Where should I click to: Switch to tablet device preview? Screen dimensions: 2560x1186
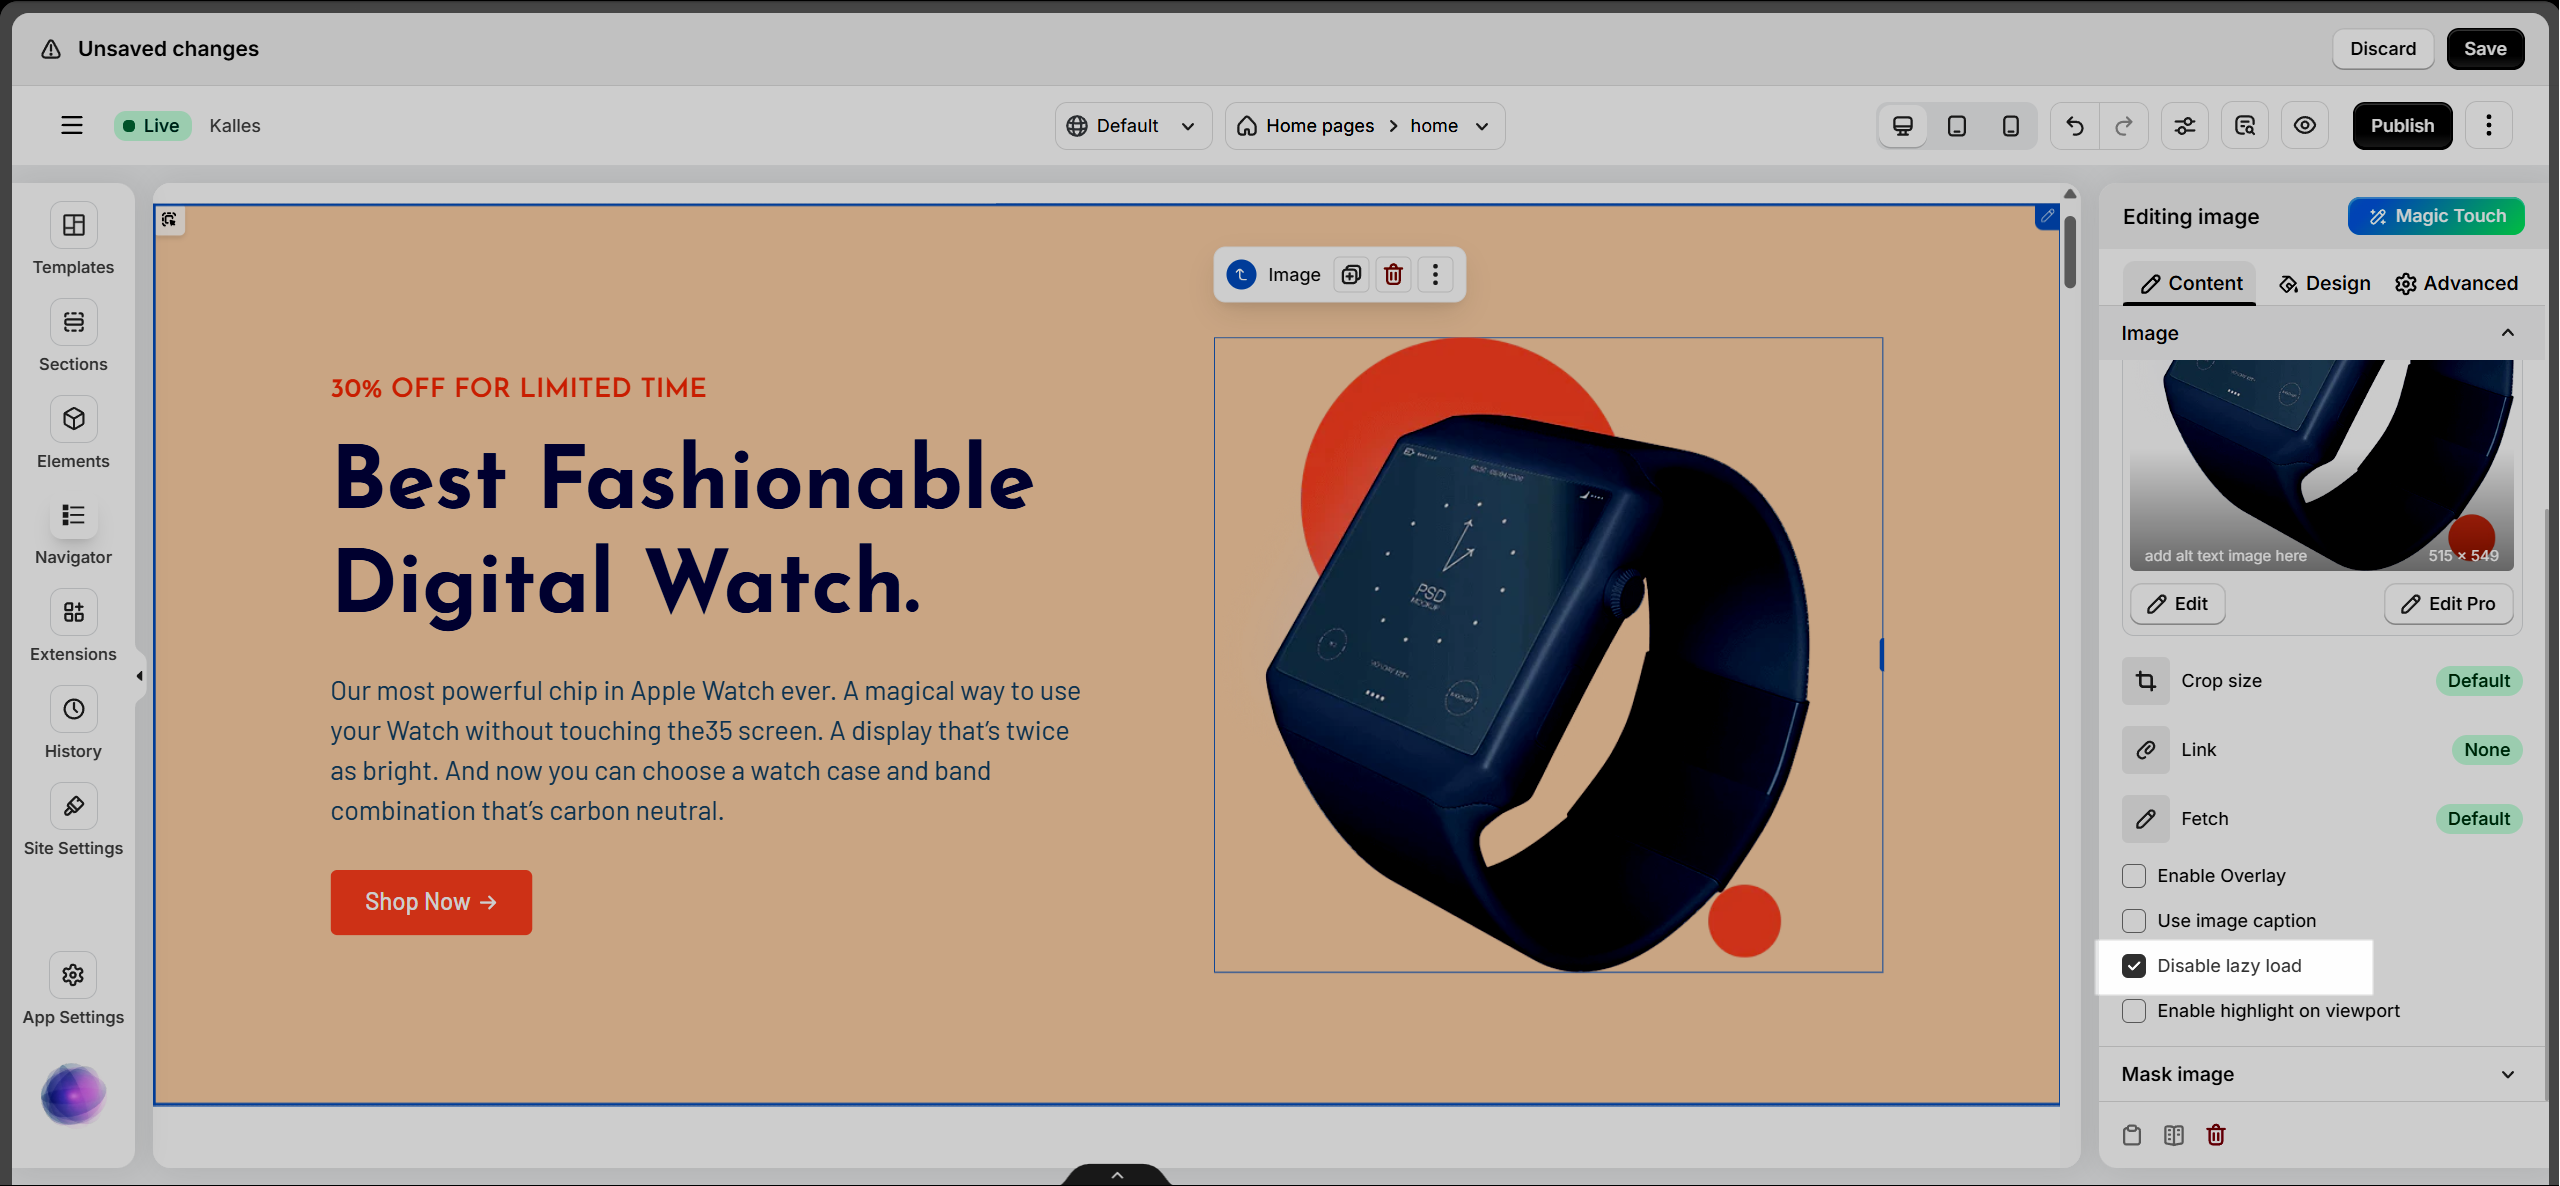pyautogui.click(x=1957, y=126)
